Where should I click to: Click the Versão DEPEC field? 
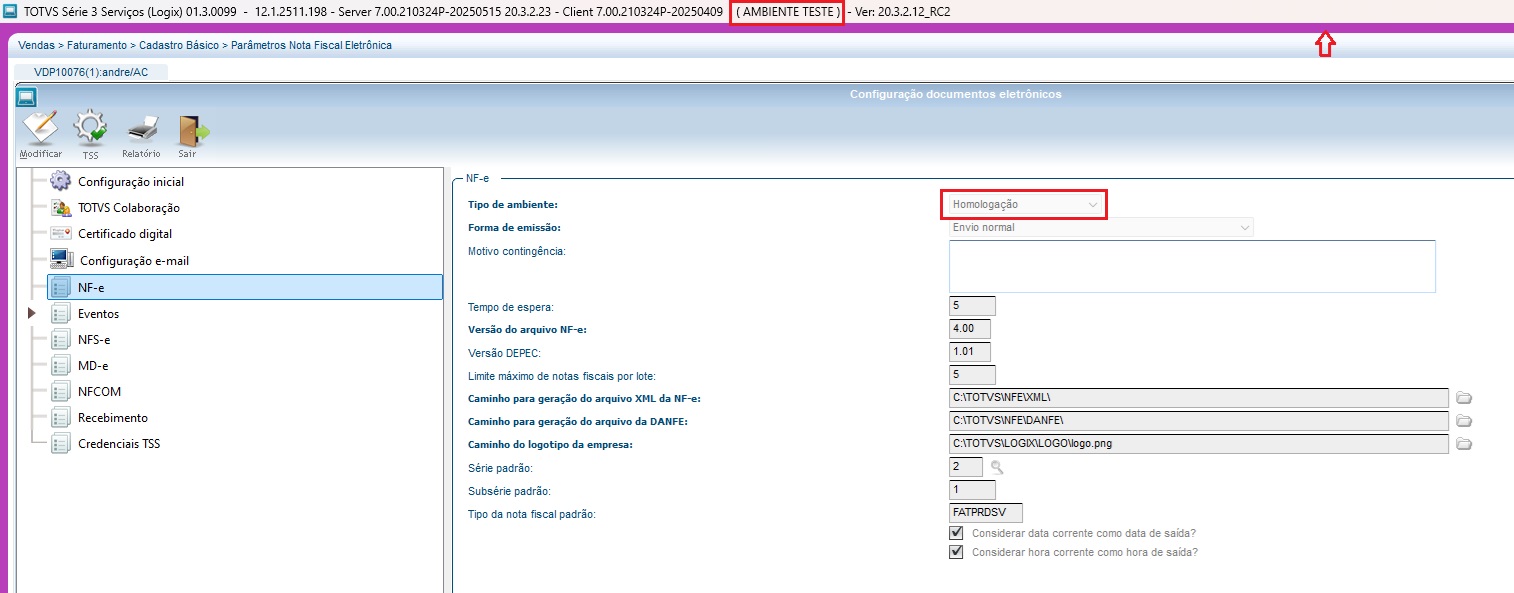point(970,352)
